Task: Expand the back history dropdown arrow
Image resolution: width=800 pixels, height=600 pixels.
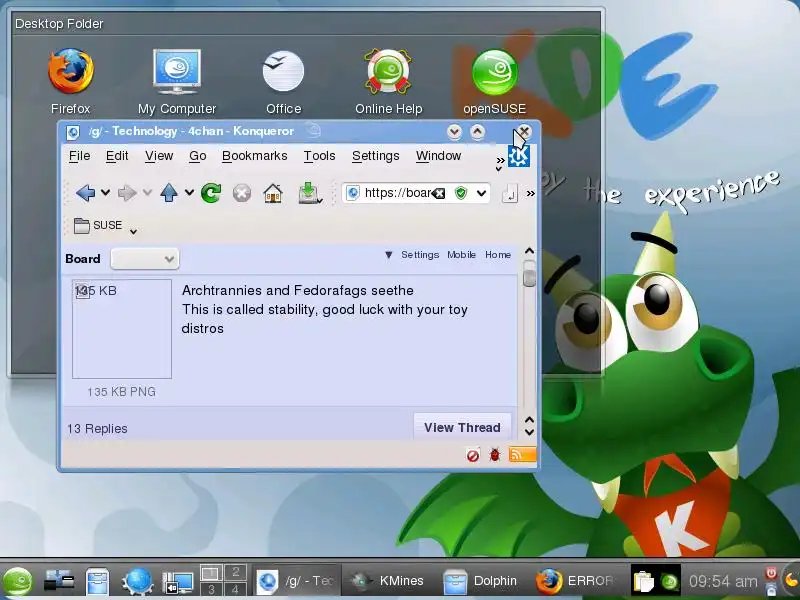Action: coord(106,193)
